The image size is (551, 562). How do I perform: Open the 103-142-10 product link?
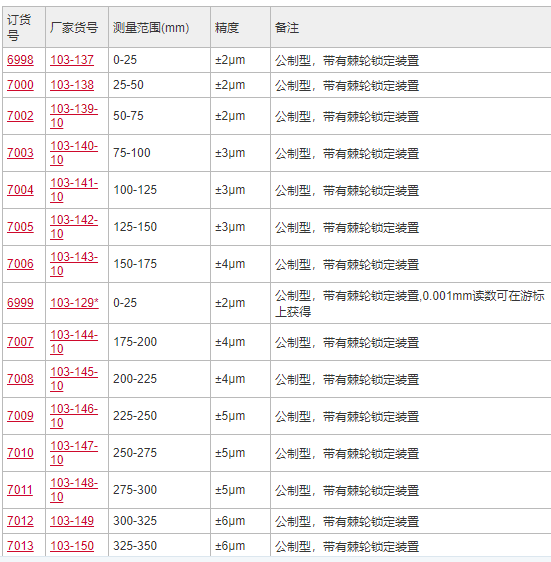tap(74, 227)
